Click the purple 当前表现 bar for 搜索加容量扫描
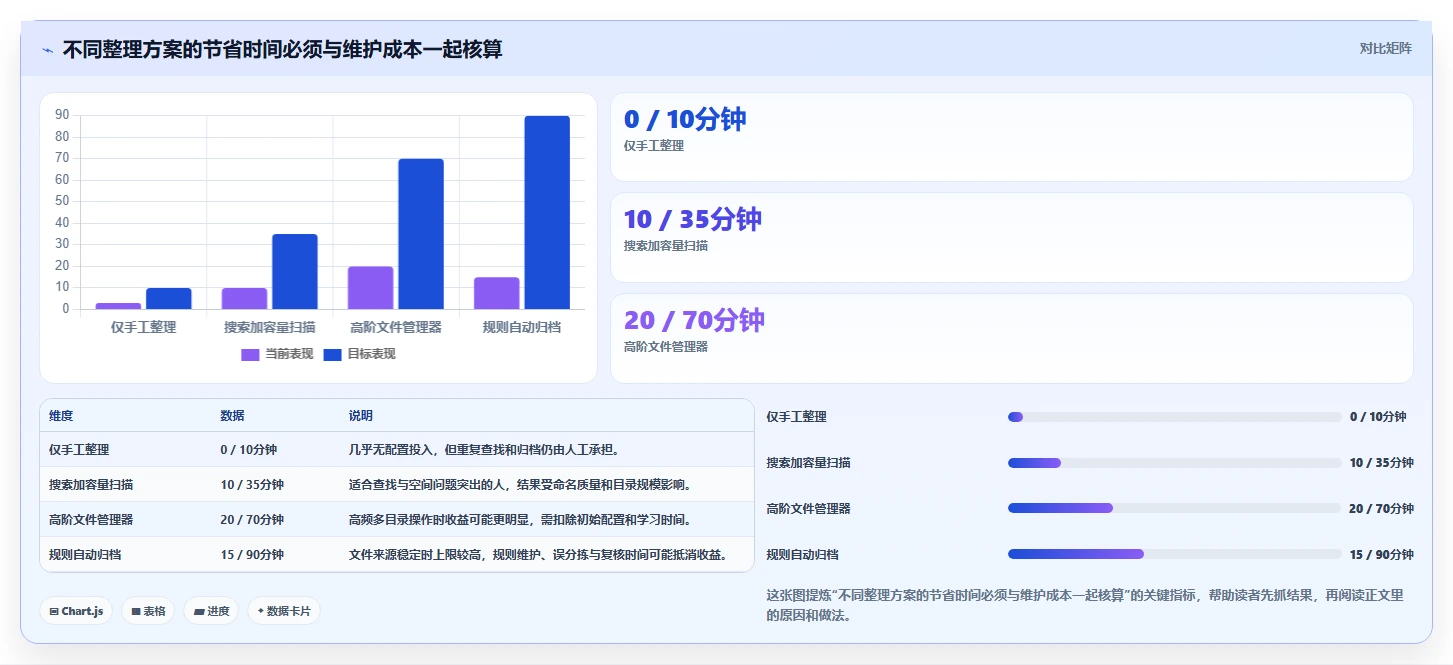Viewport: 1453px width, 665px height. tap(244, 299)
